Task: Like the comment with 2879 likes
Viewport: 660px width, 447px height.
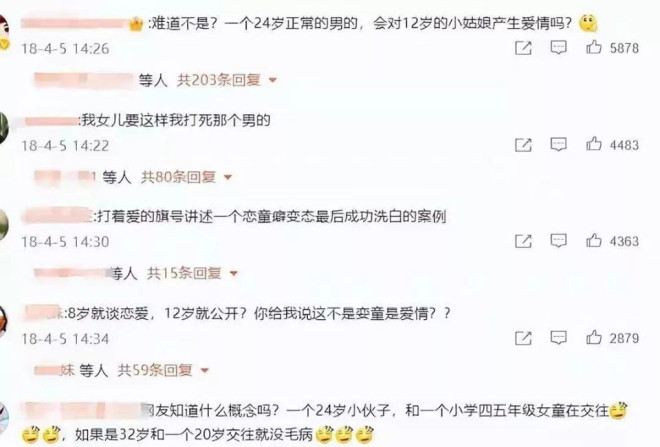Action: (593, 337)
